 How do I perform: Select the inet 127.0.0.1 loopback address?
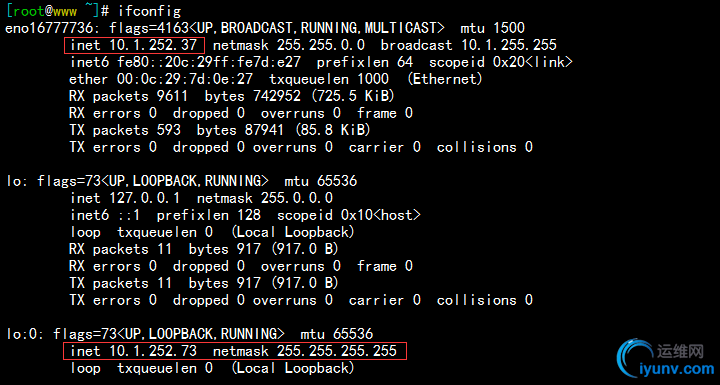click(125, 198)
